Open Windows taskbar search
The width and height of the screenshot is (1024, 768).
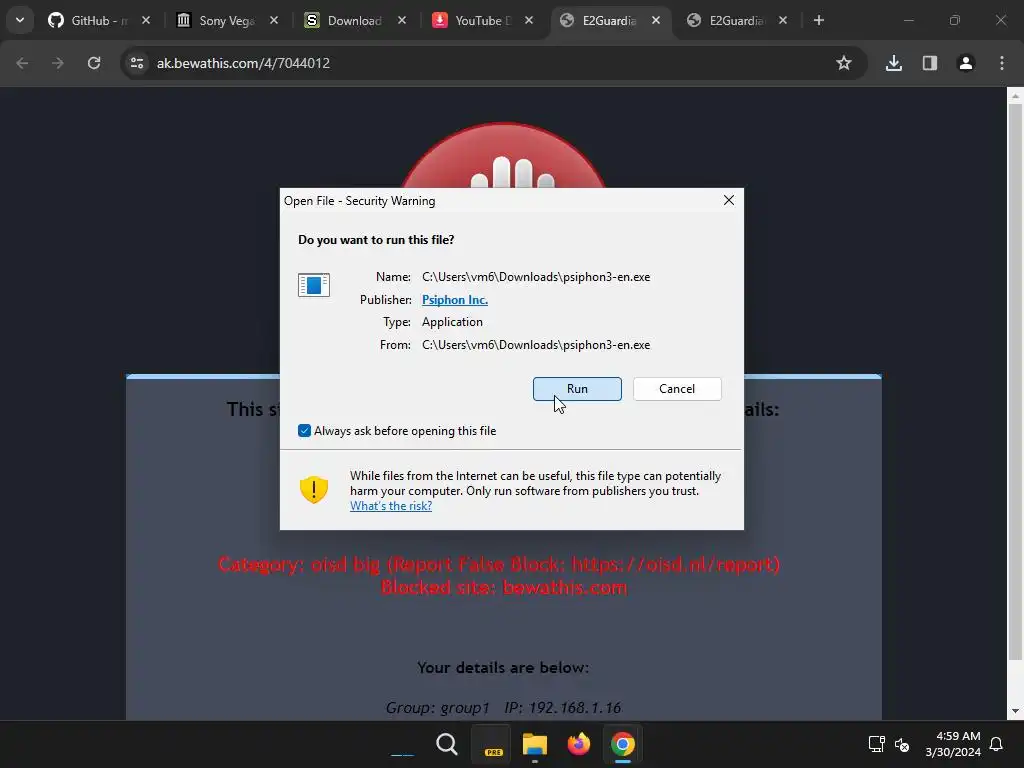[x=447, y=744]
